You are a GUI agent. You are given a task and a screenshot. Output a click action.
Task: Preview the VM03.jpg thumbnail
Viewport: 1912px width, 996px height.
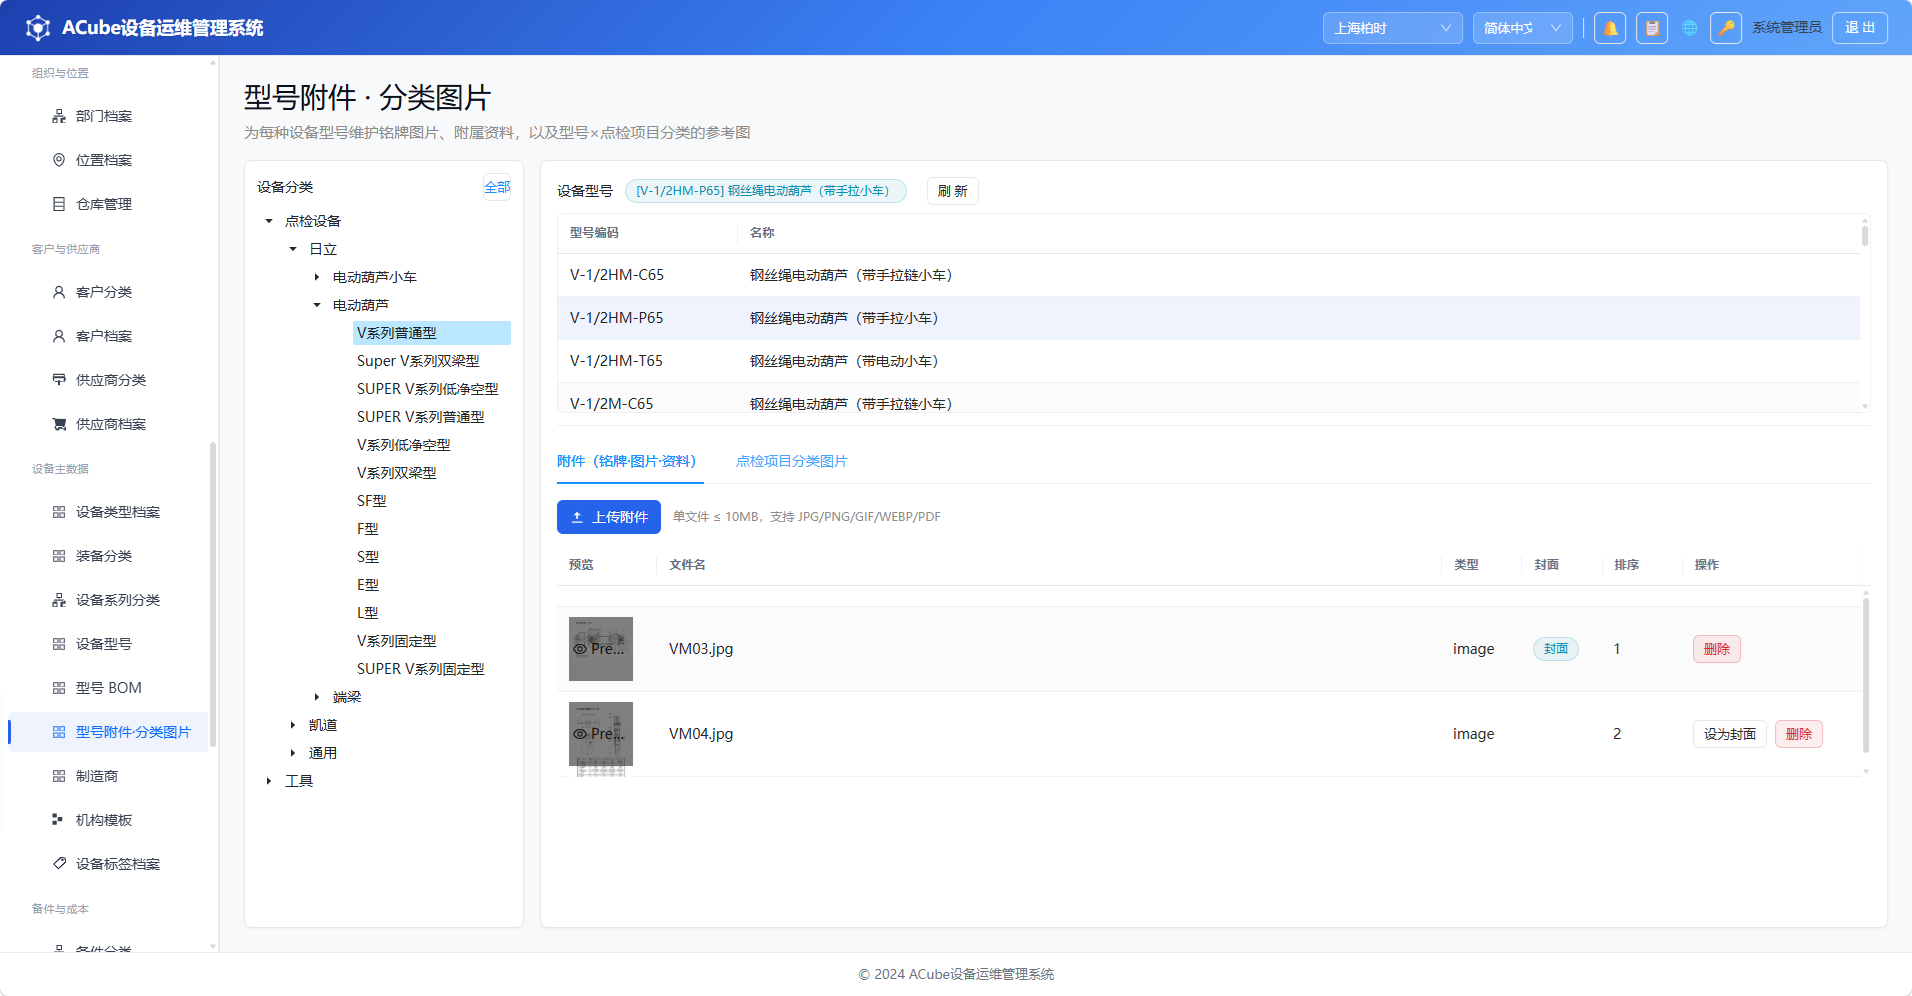tap(601, 649)
